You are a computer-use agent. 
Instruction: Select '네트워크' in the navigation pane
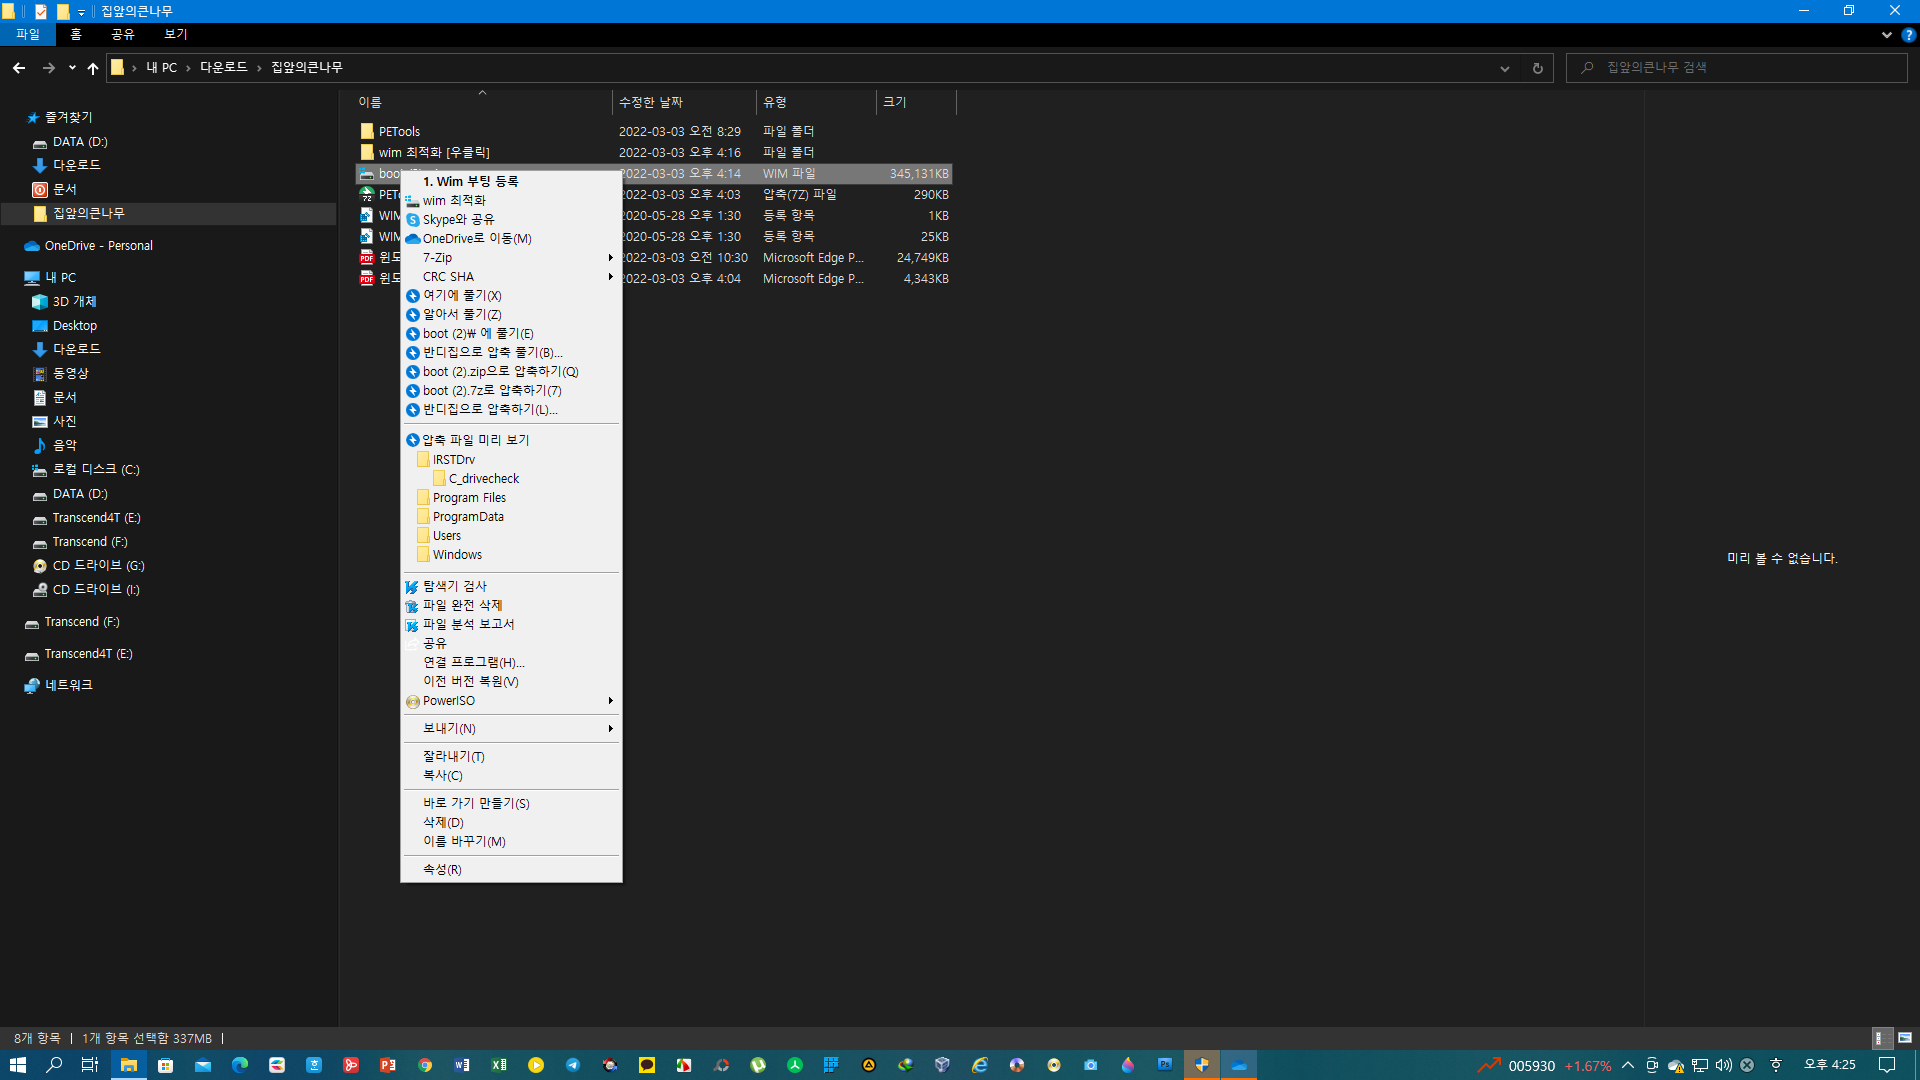coord(68,685)
